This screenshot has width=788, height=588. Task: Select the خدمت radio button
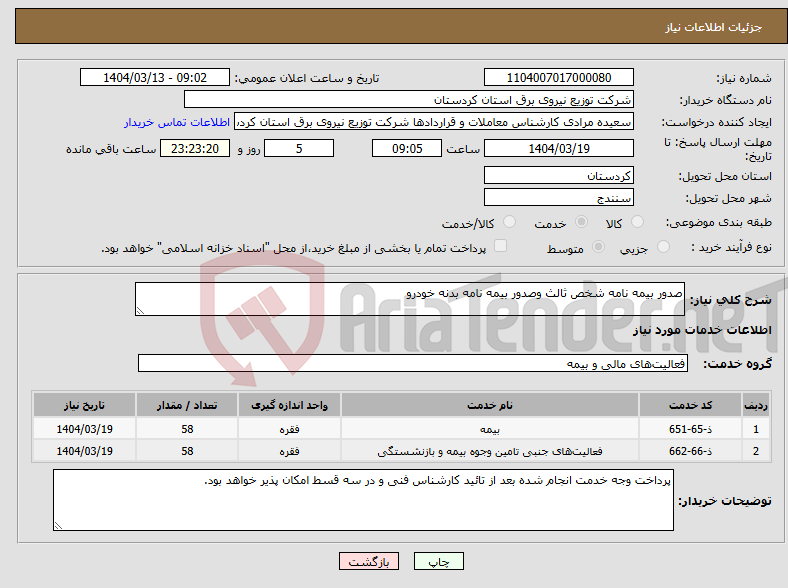tap(581, 222)
